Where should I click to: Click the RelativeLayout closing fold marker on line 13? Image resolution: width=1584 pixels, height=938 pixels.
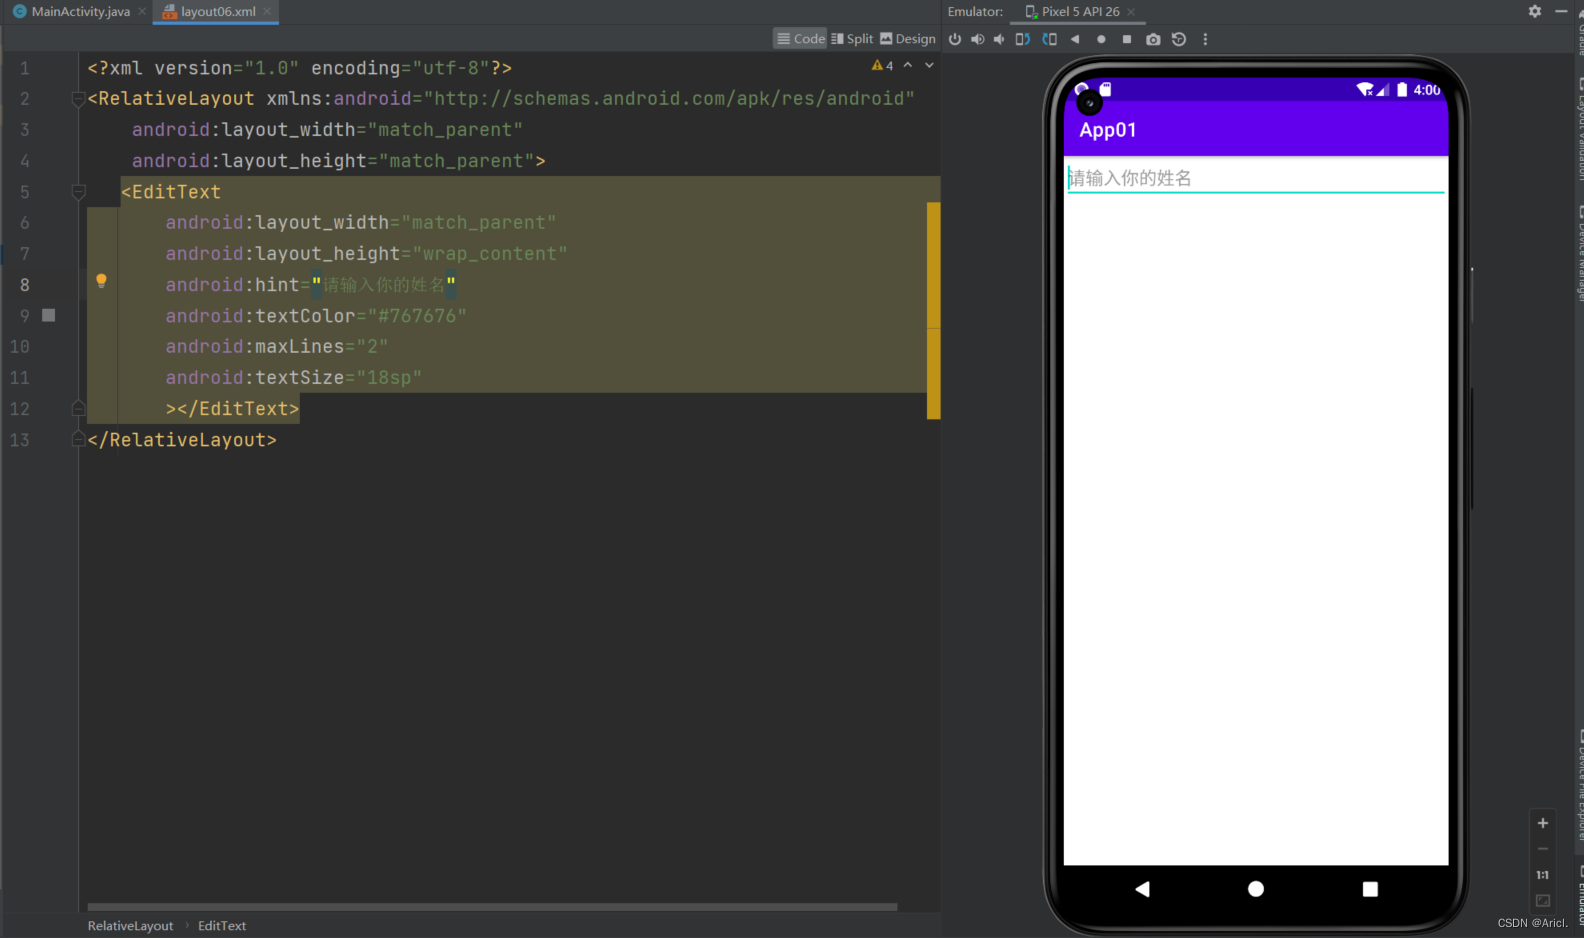[78, 439]
